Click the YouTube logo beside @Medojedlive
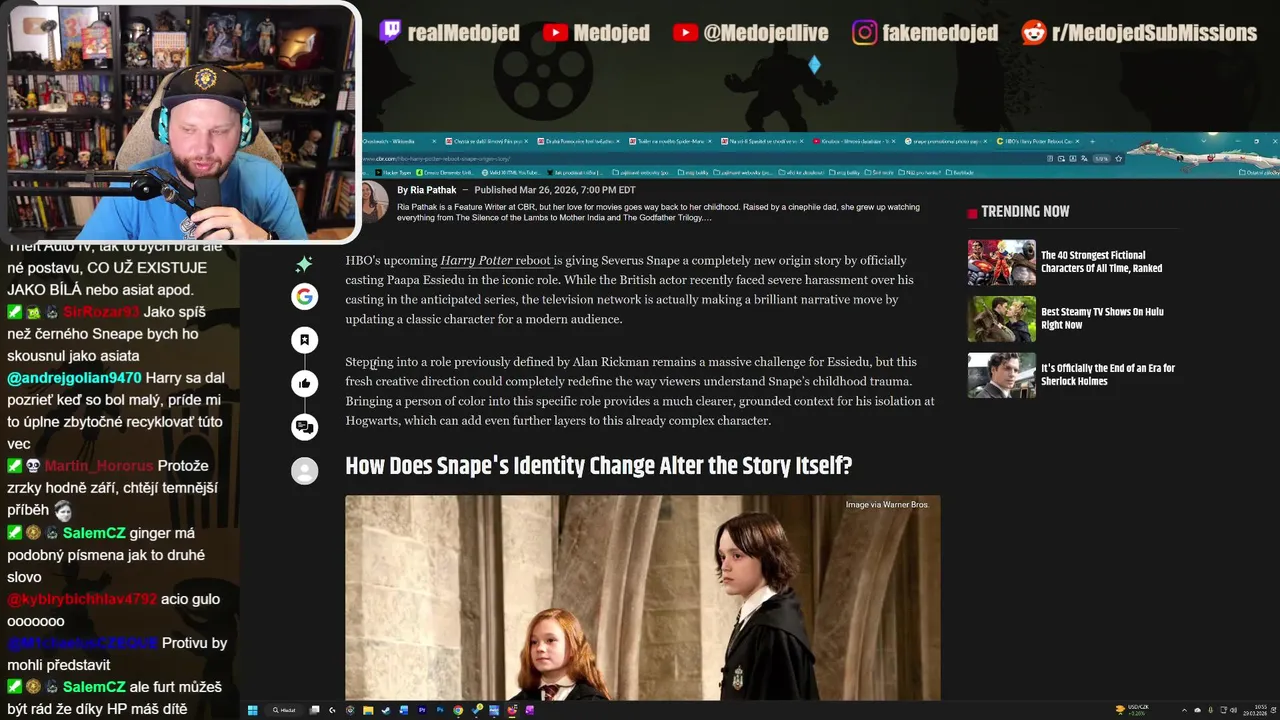1280x720 pixels. click(686, 33)
